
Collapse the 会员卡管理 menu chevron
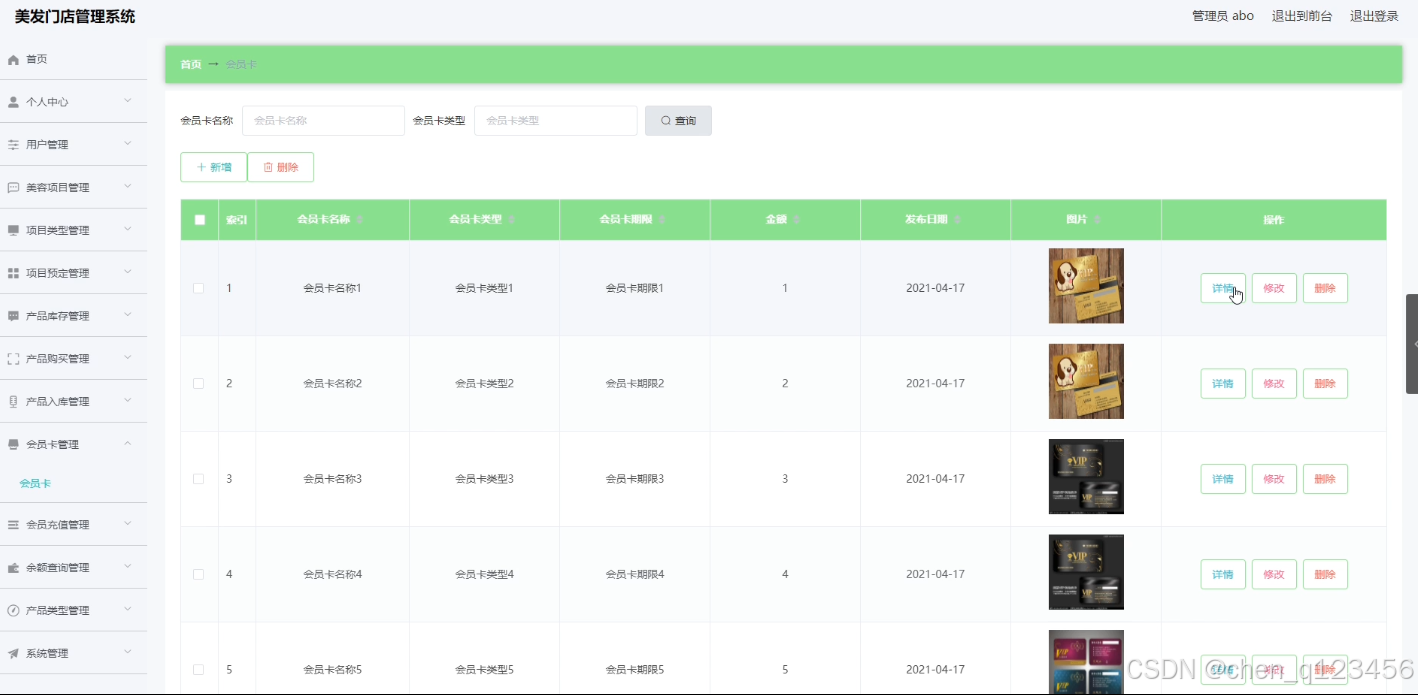[x=127, y=444]
